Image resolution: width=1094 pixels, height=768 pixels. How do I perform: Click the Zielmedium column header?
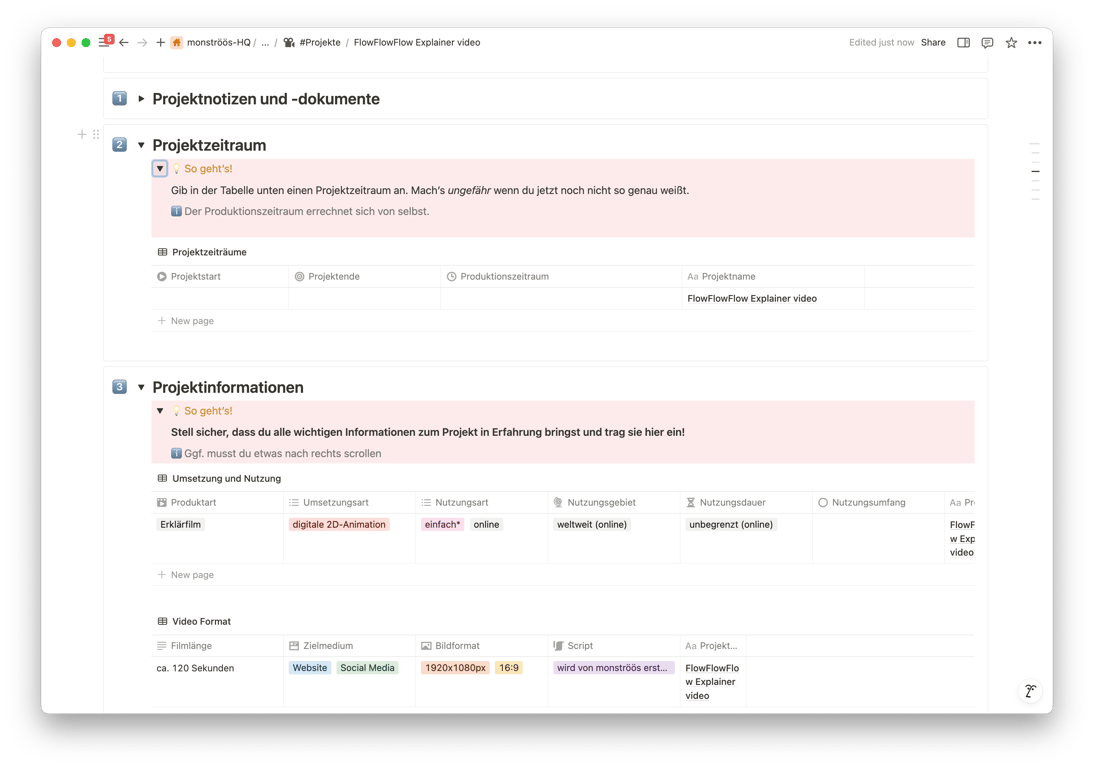pyautogui.click(x=349, y=646)
